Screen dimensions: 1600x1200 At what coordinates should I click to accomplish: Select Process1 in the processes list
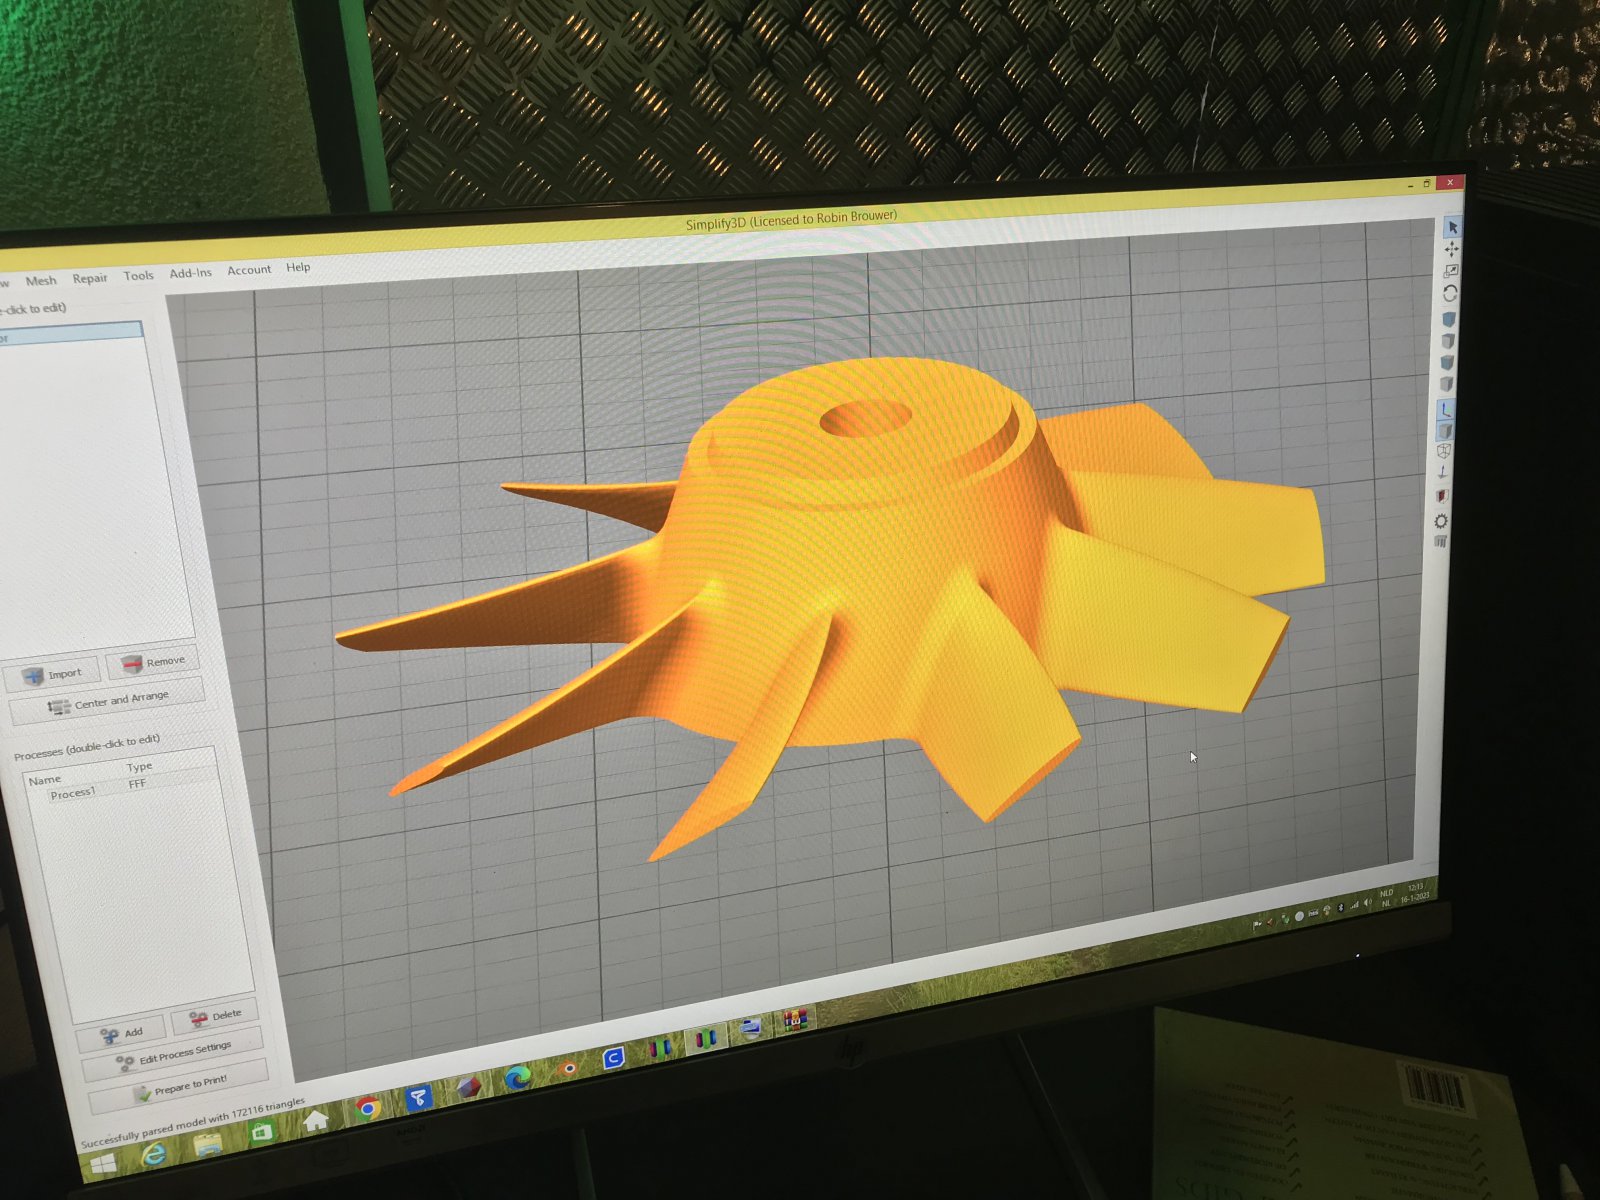pos(72,794)
